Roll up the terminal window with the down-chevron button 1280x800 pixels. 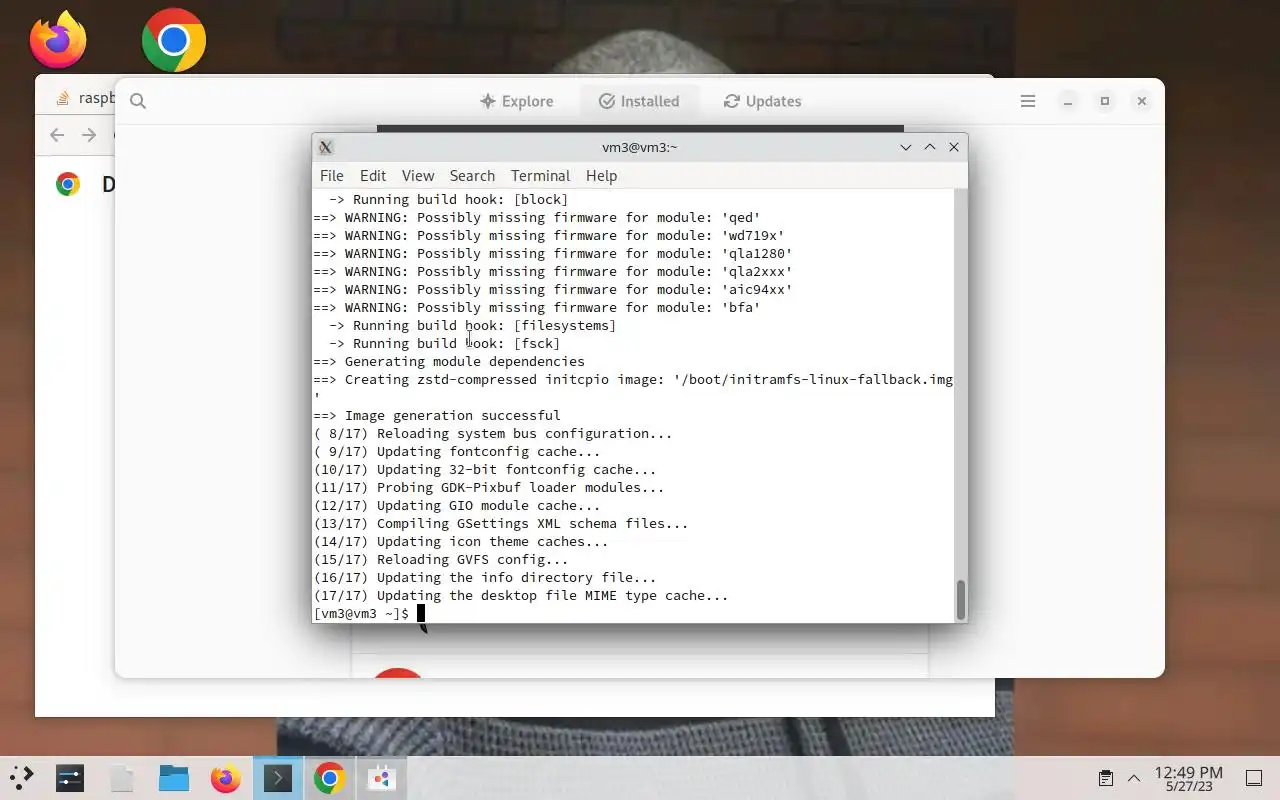pos(906,147)
